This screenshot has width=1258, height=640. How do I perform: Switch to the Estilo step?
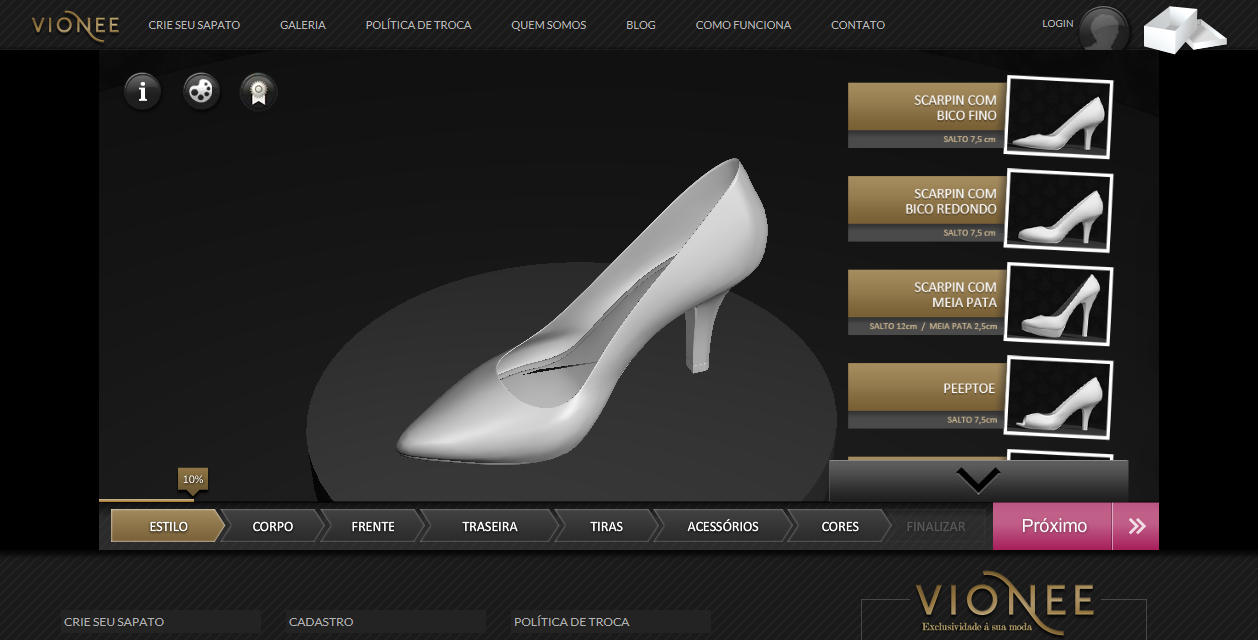[x=168, y=526]
